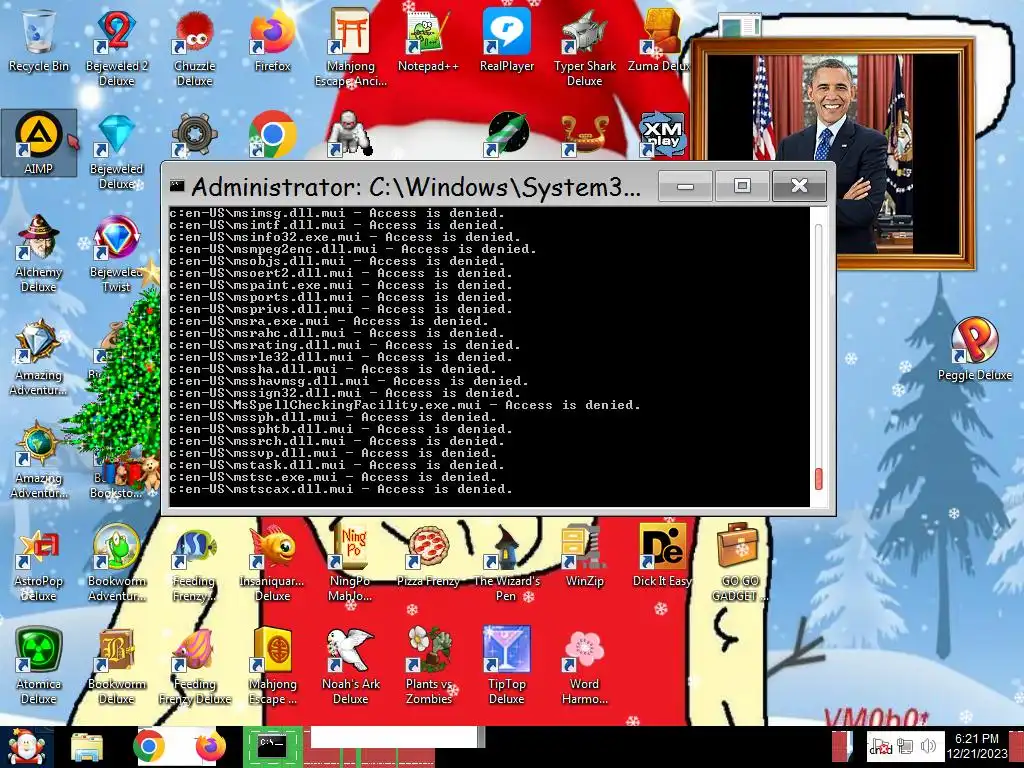Launch Notepad++ from the desktop
1024x768 pixels.
[x=428, y=42]
